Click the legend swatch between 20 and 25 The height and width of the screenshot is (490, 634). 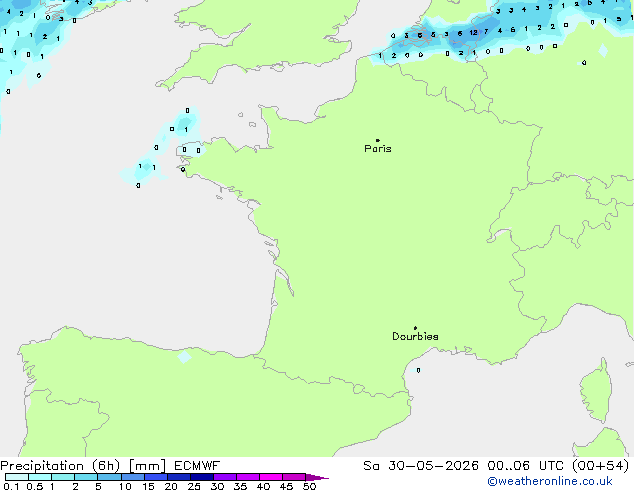[179, 477]
